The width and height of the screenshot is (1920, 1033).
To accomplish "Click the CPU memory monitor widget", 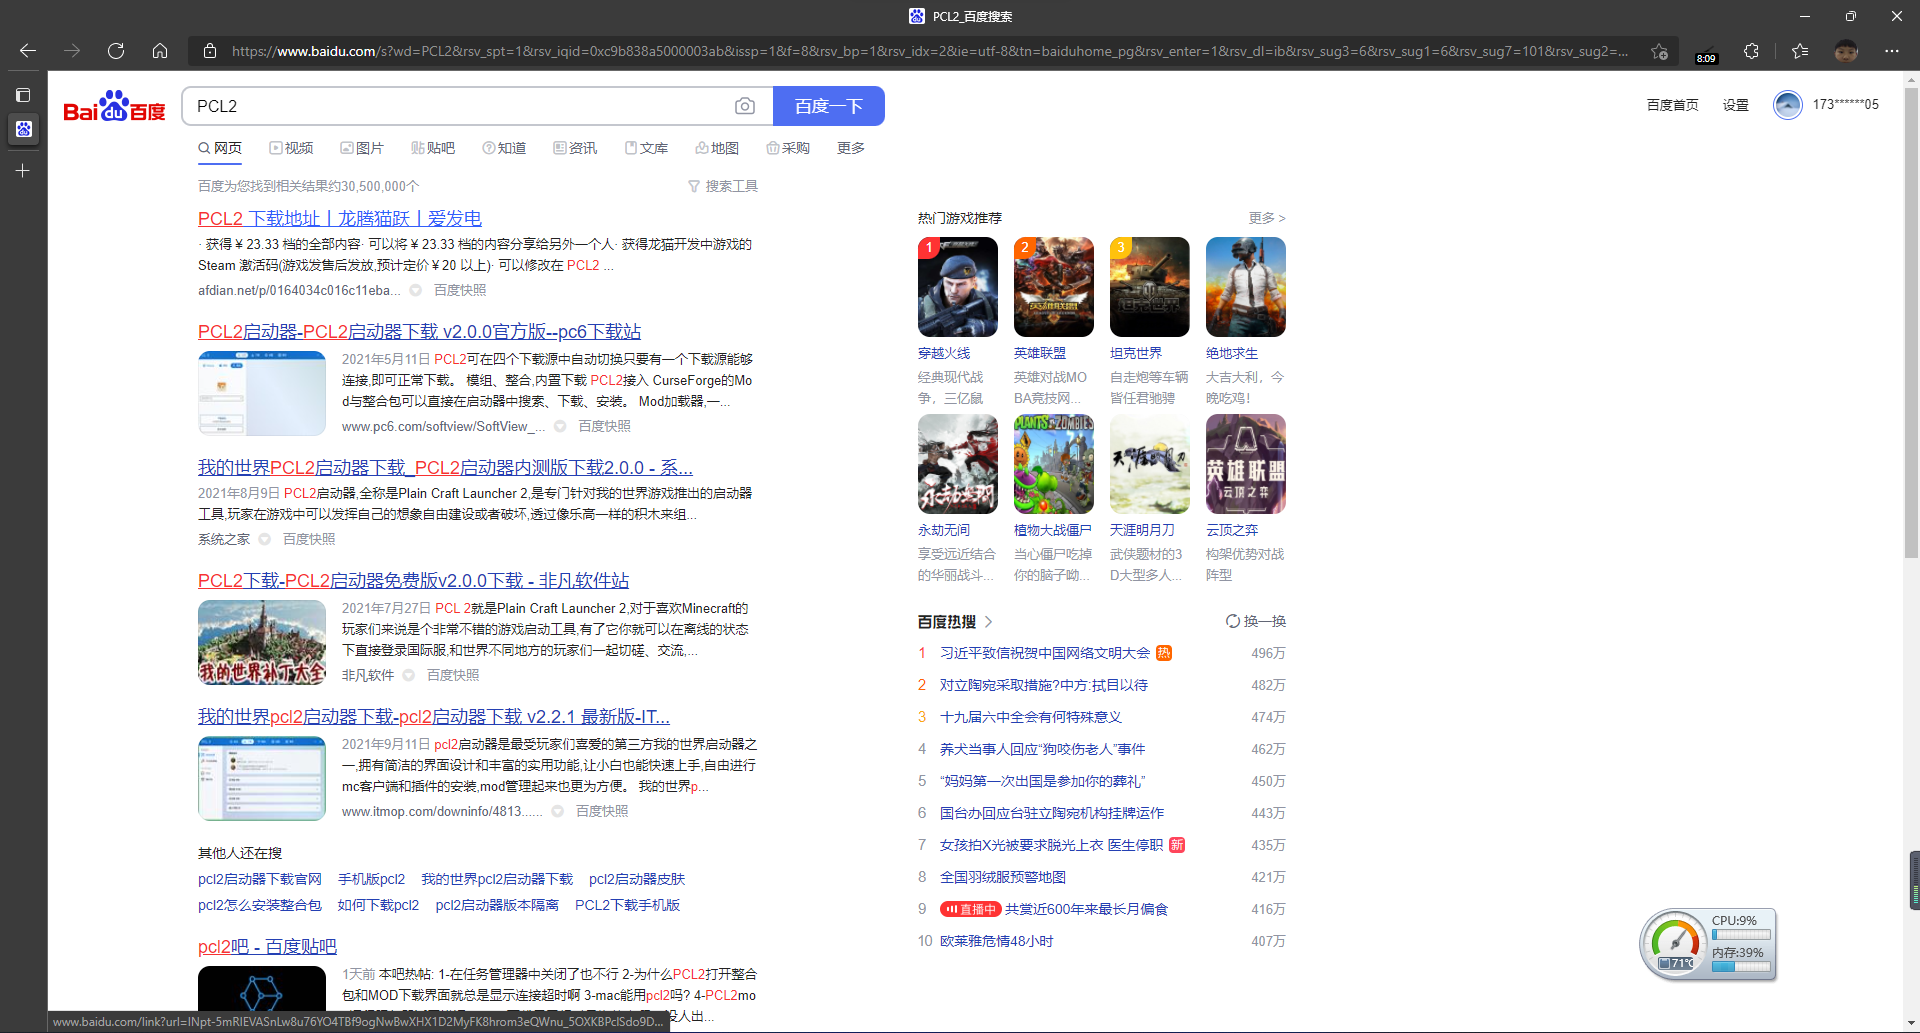I will (1708, 943).
